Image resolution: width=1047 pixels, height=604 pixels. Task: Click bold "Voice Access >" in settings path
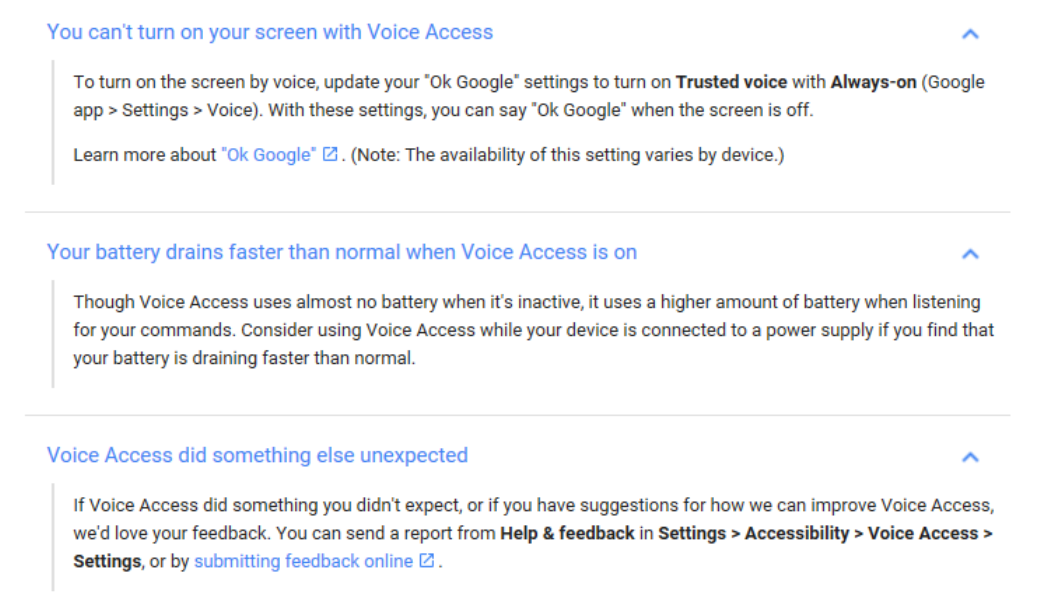coord(930,533)
